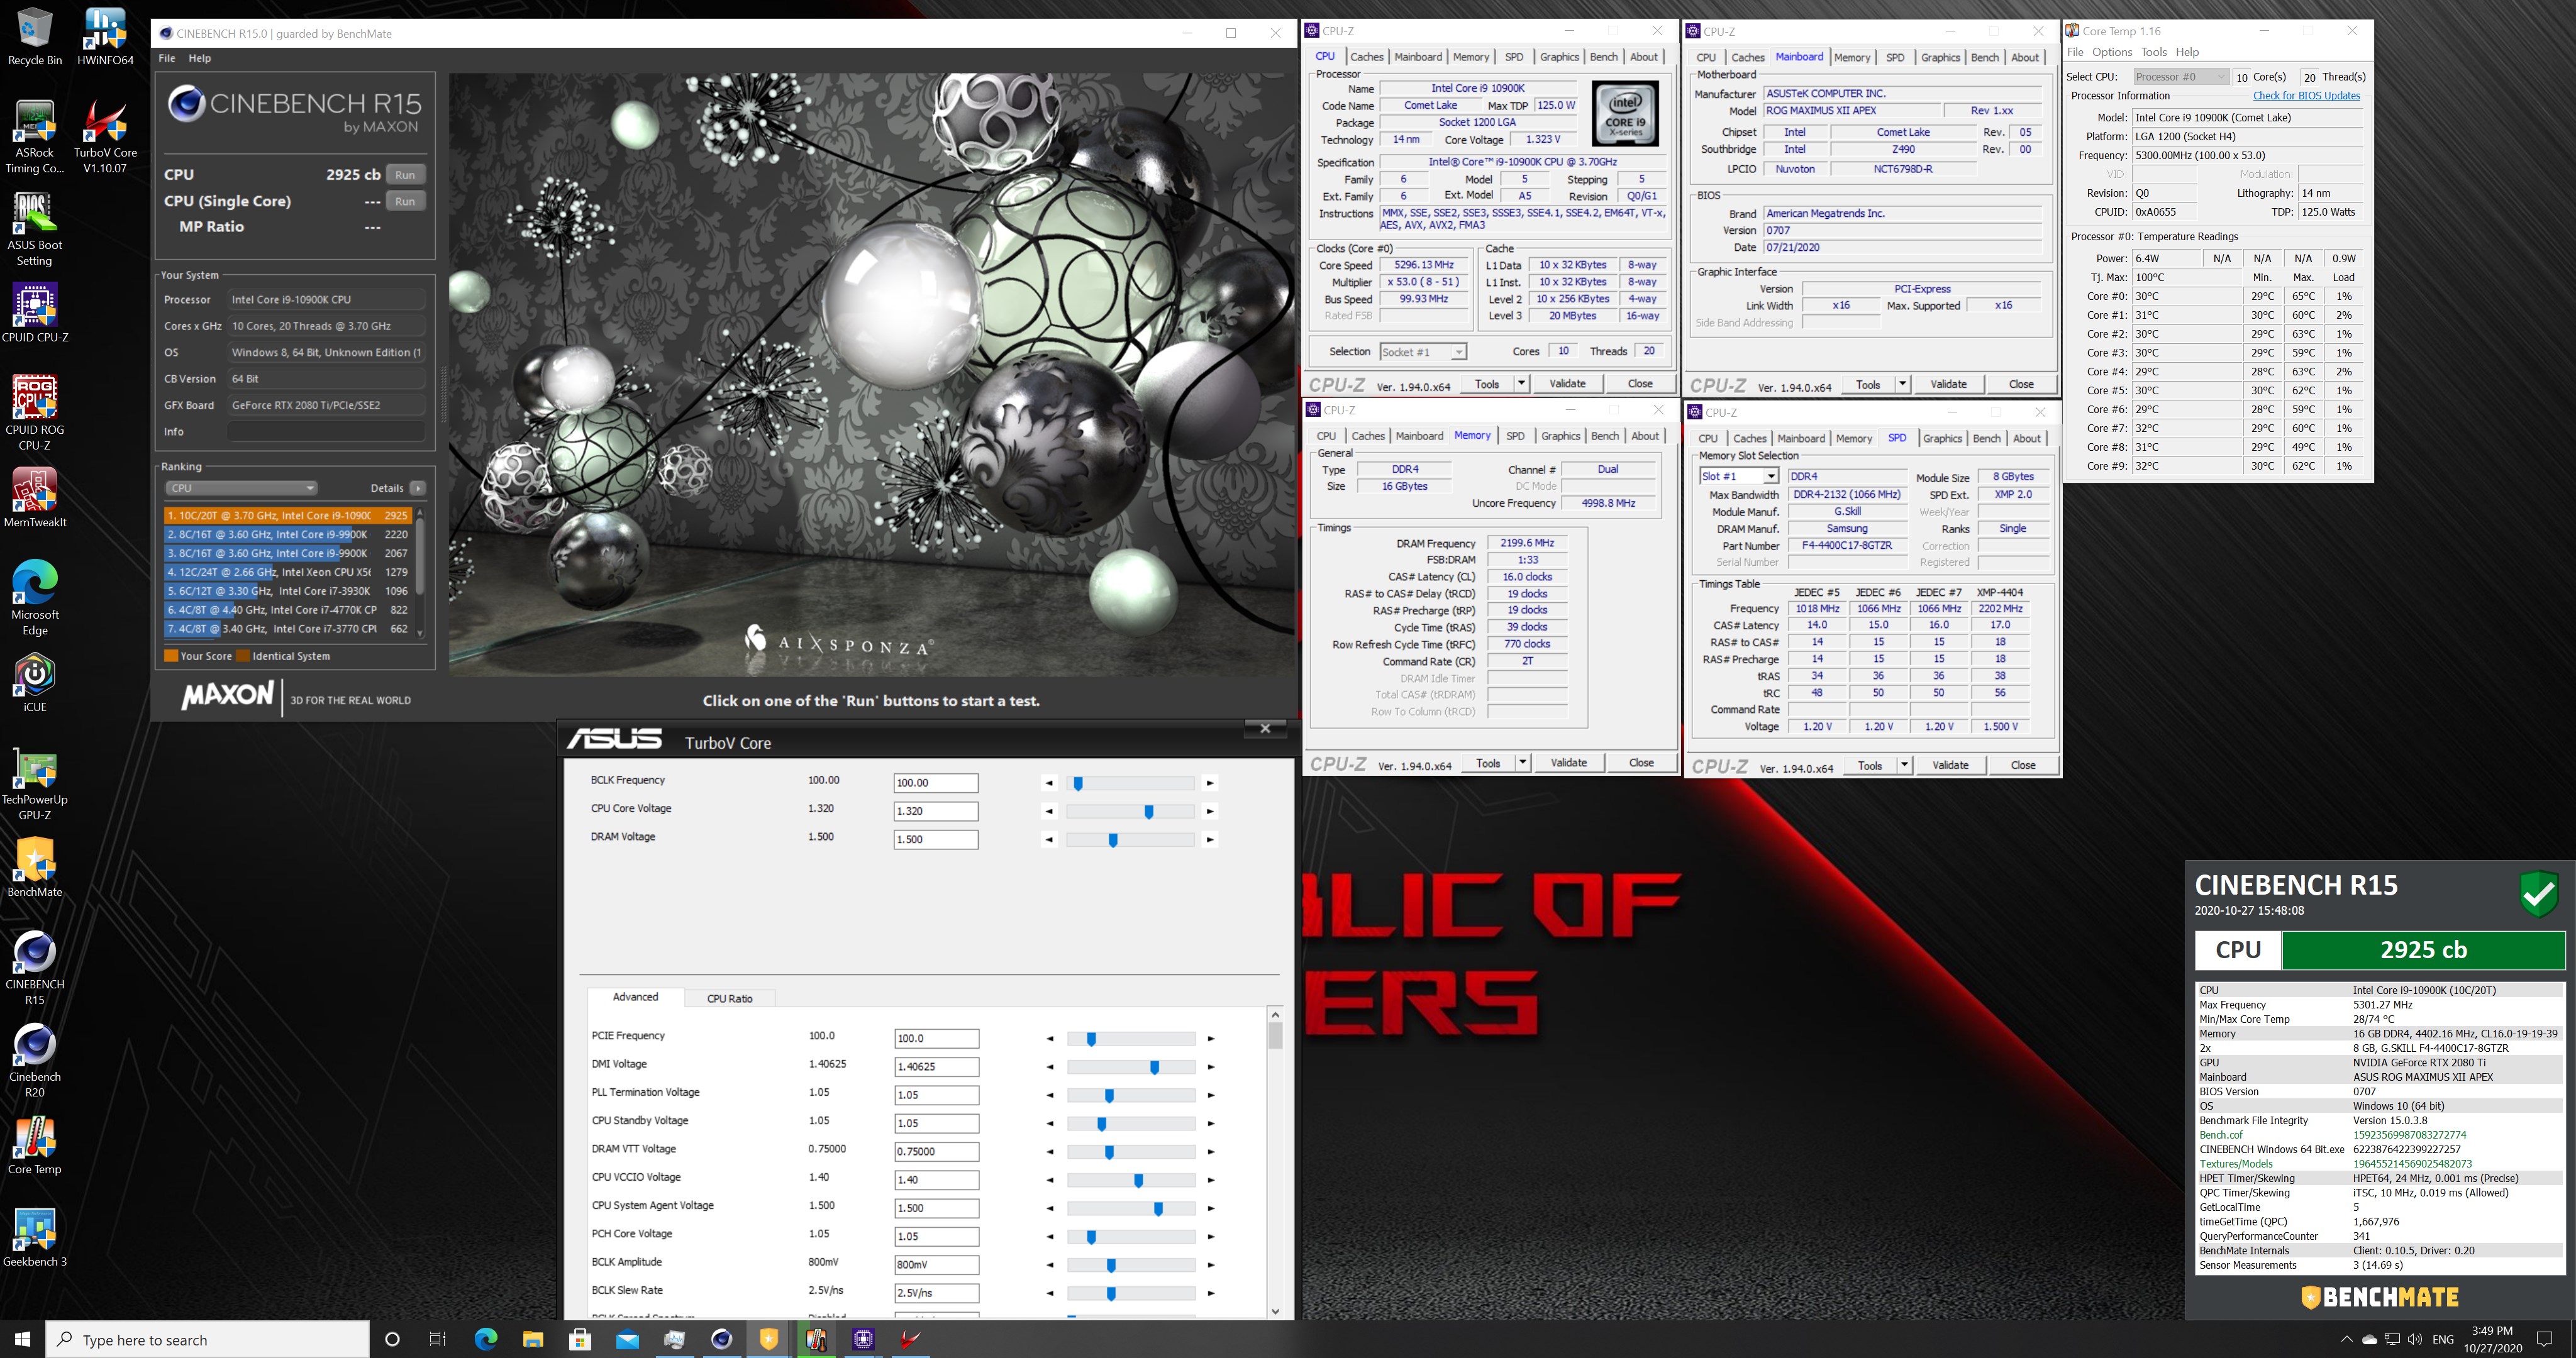Open File Explorer from the taskbar

tap(533, 1339)
